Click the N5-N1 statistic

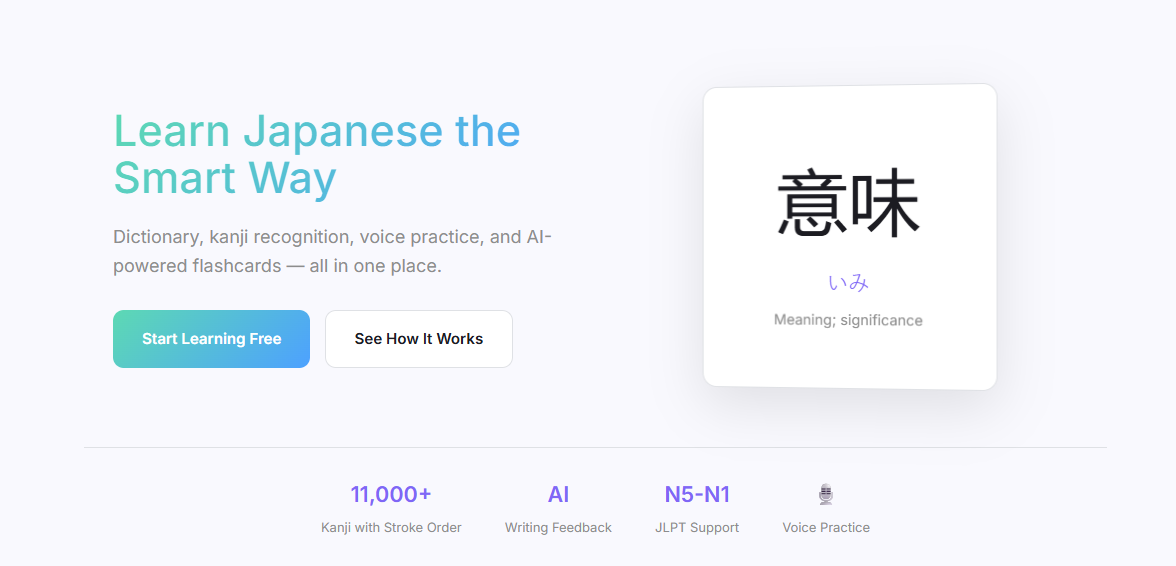697,494
